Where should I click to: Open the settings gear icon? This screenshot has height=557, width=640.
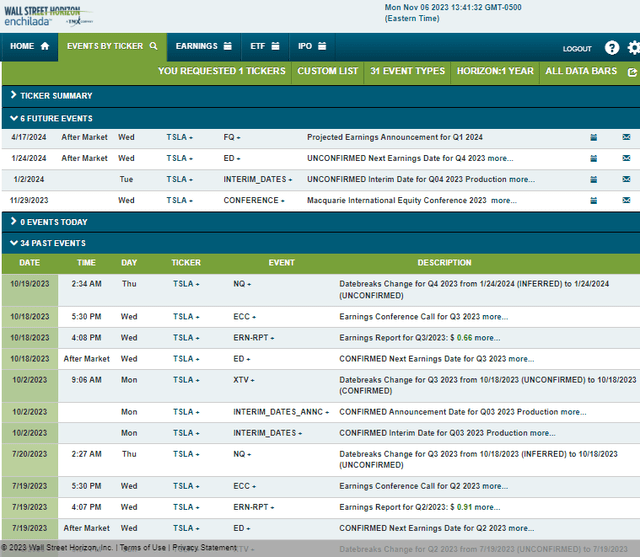click(x=634, y=48)
